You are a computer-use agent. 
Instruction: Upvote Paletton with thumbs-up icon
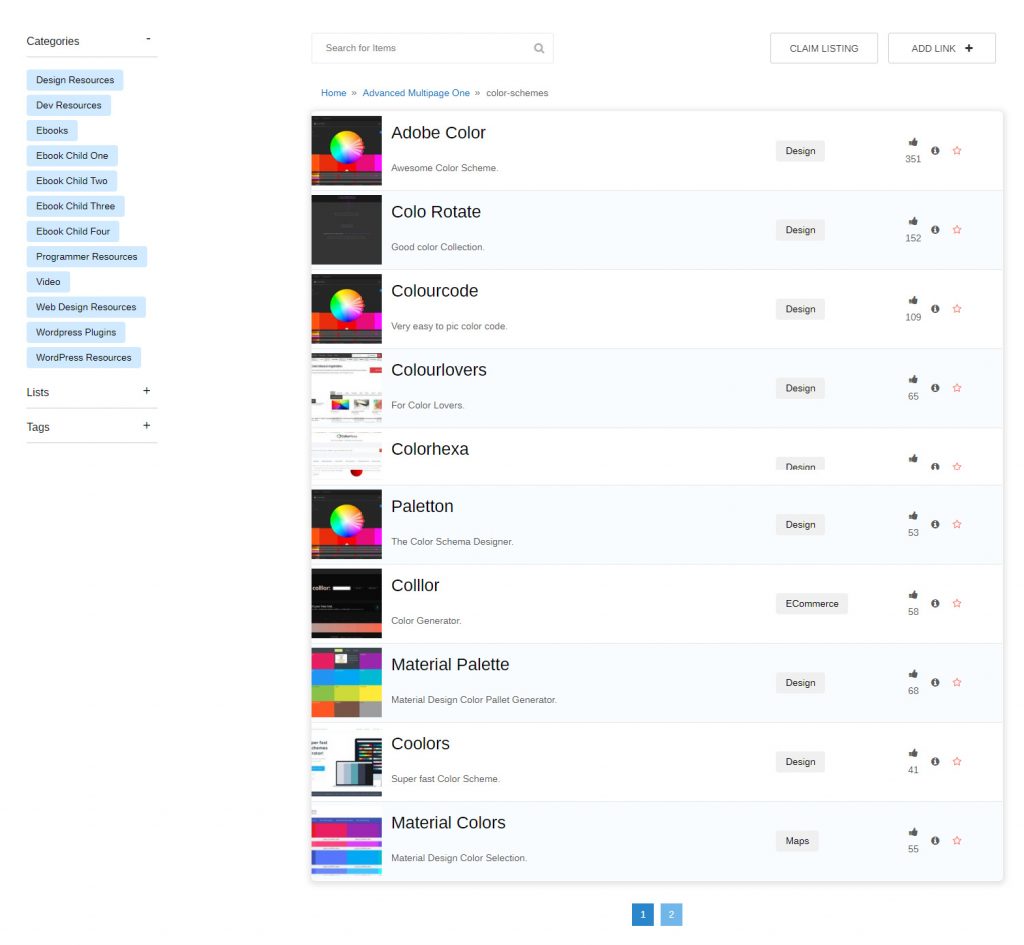point(913,516)
